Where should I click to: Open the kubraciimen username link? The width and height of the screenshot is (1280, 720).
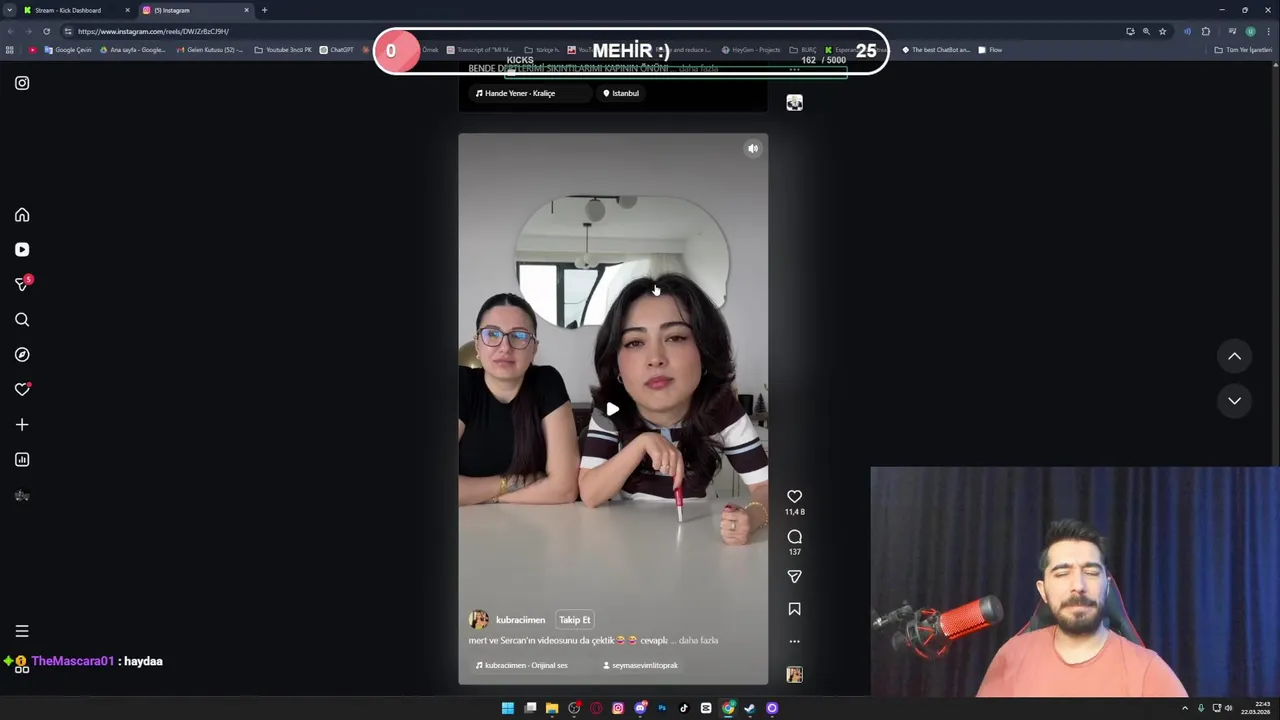pyautogui.click(x=520, y=620)
